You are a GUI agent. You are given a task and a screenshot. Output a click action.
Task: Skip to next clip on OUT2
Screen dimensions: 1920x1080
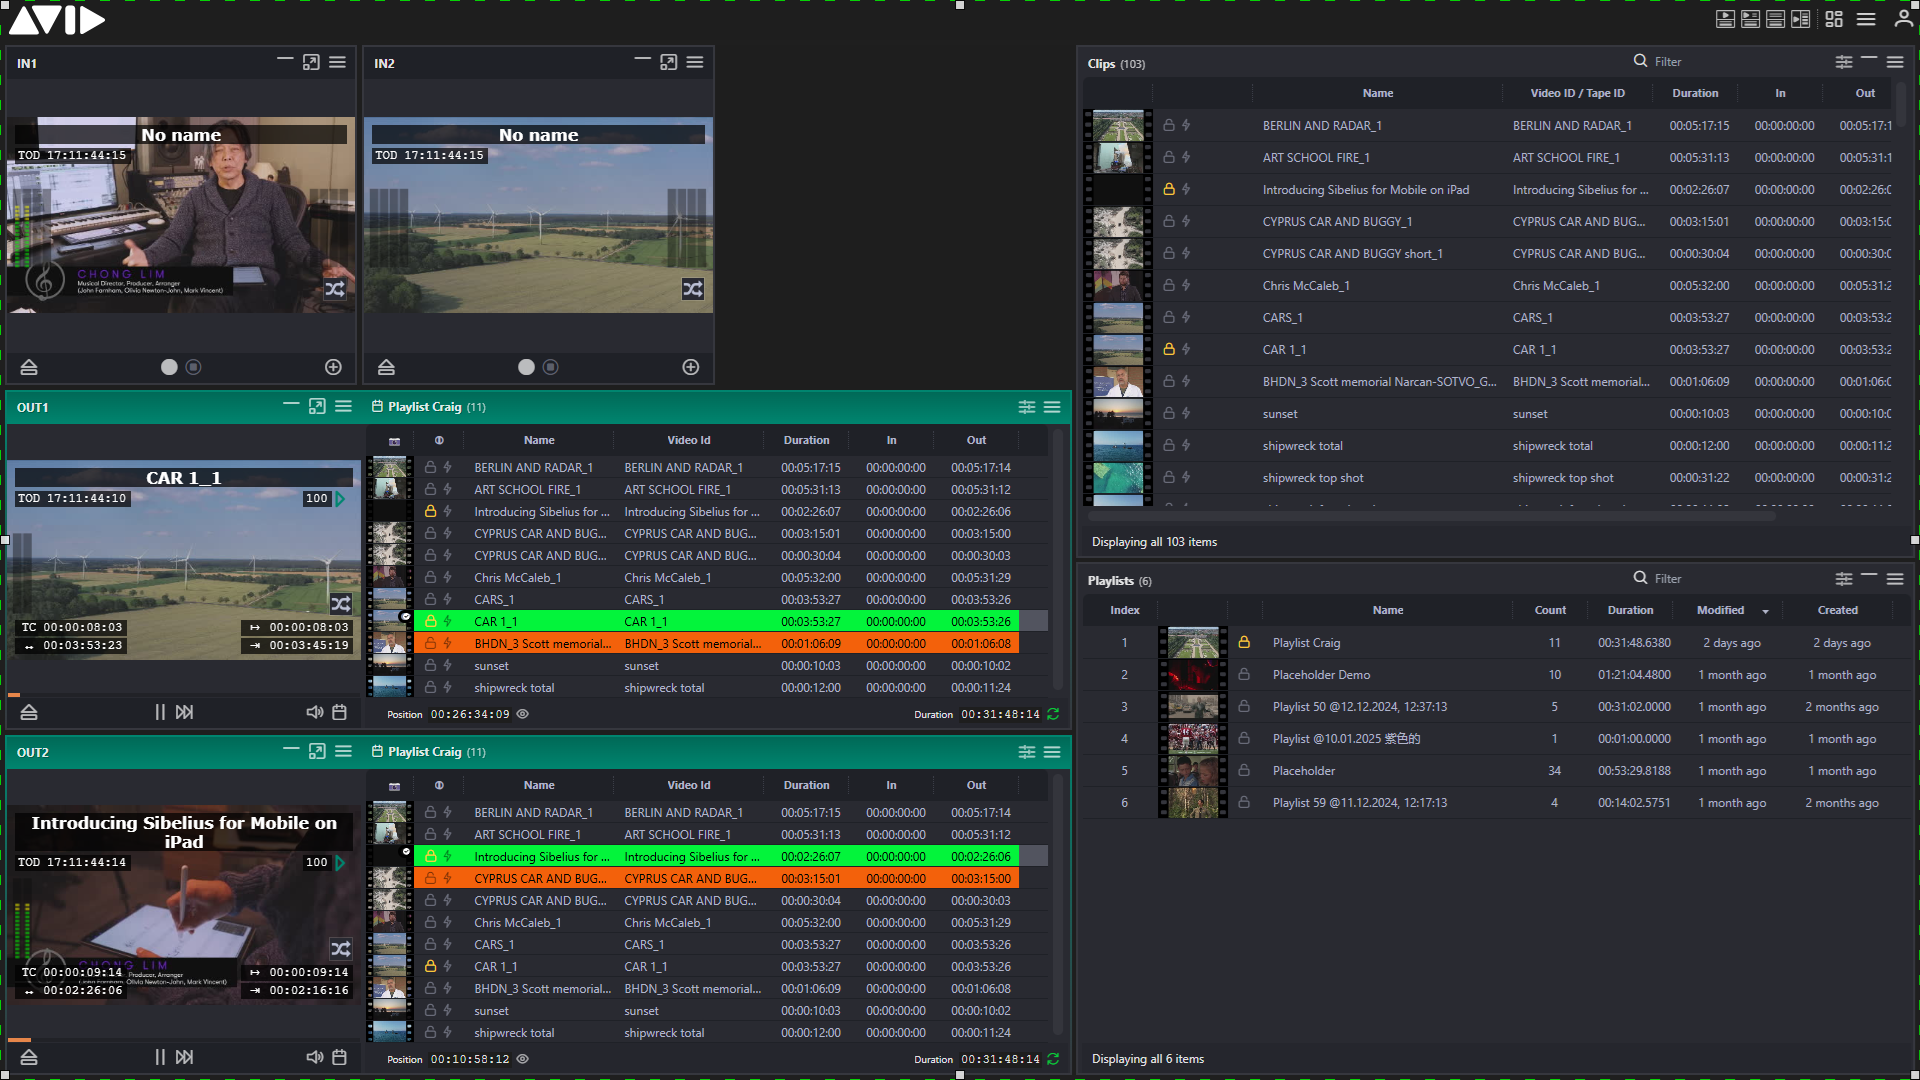pyautogui.click(x=185, y=1057)
